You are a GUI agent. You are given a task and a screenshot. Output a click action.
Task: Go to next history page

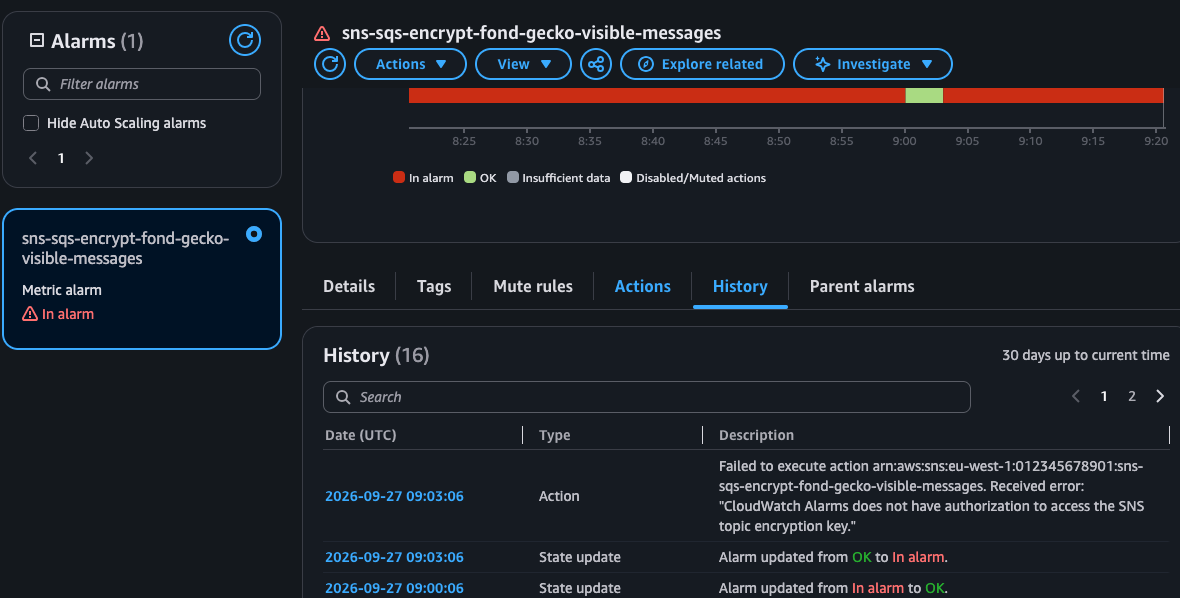[x=1160, y=396]
